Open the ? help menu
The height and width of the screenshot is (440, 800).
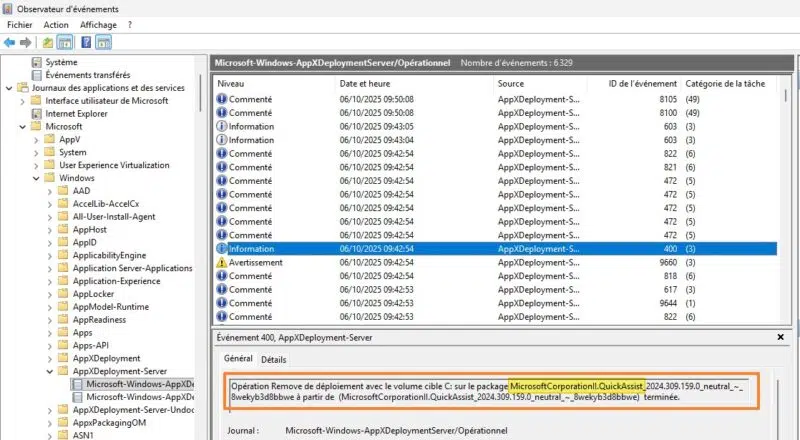point(130,25)
